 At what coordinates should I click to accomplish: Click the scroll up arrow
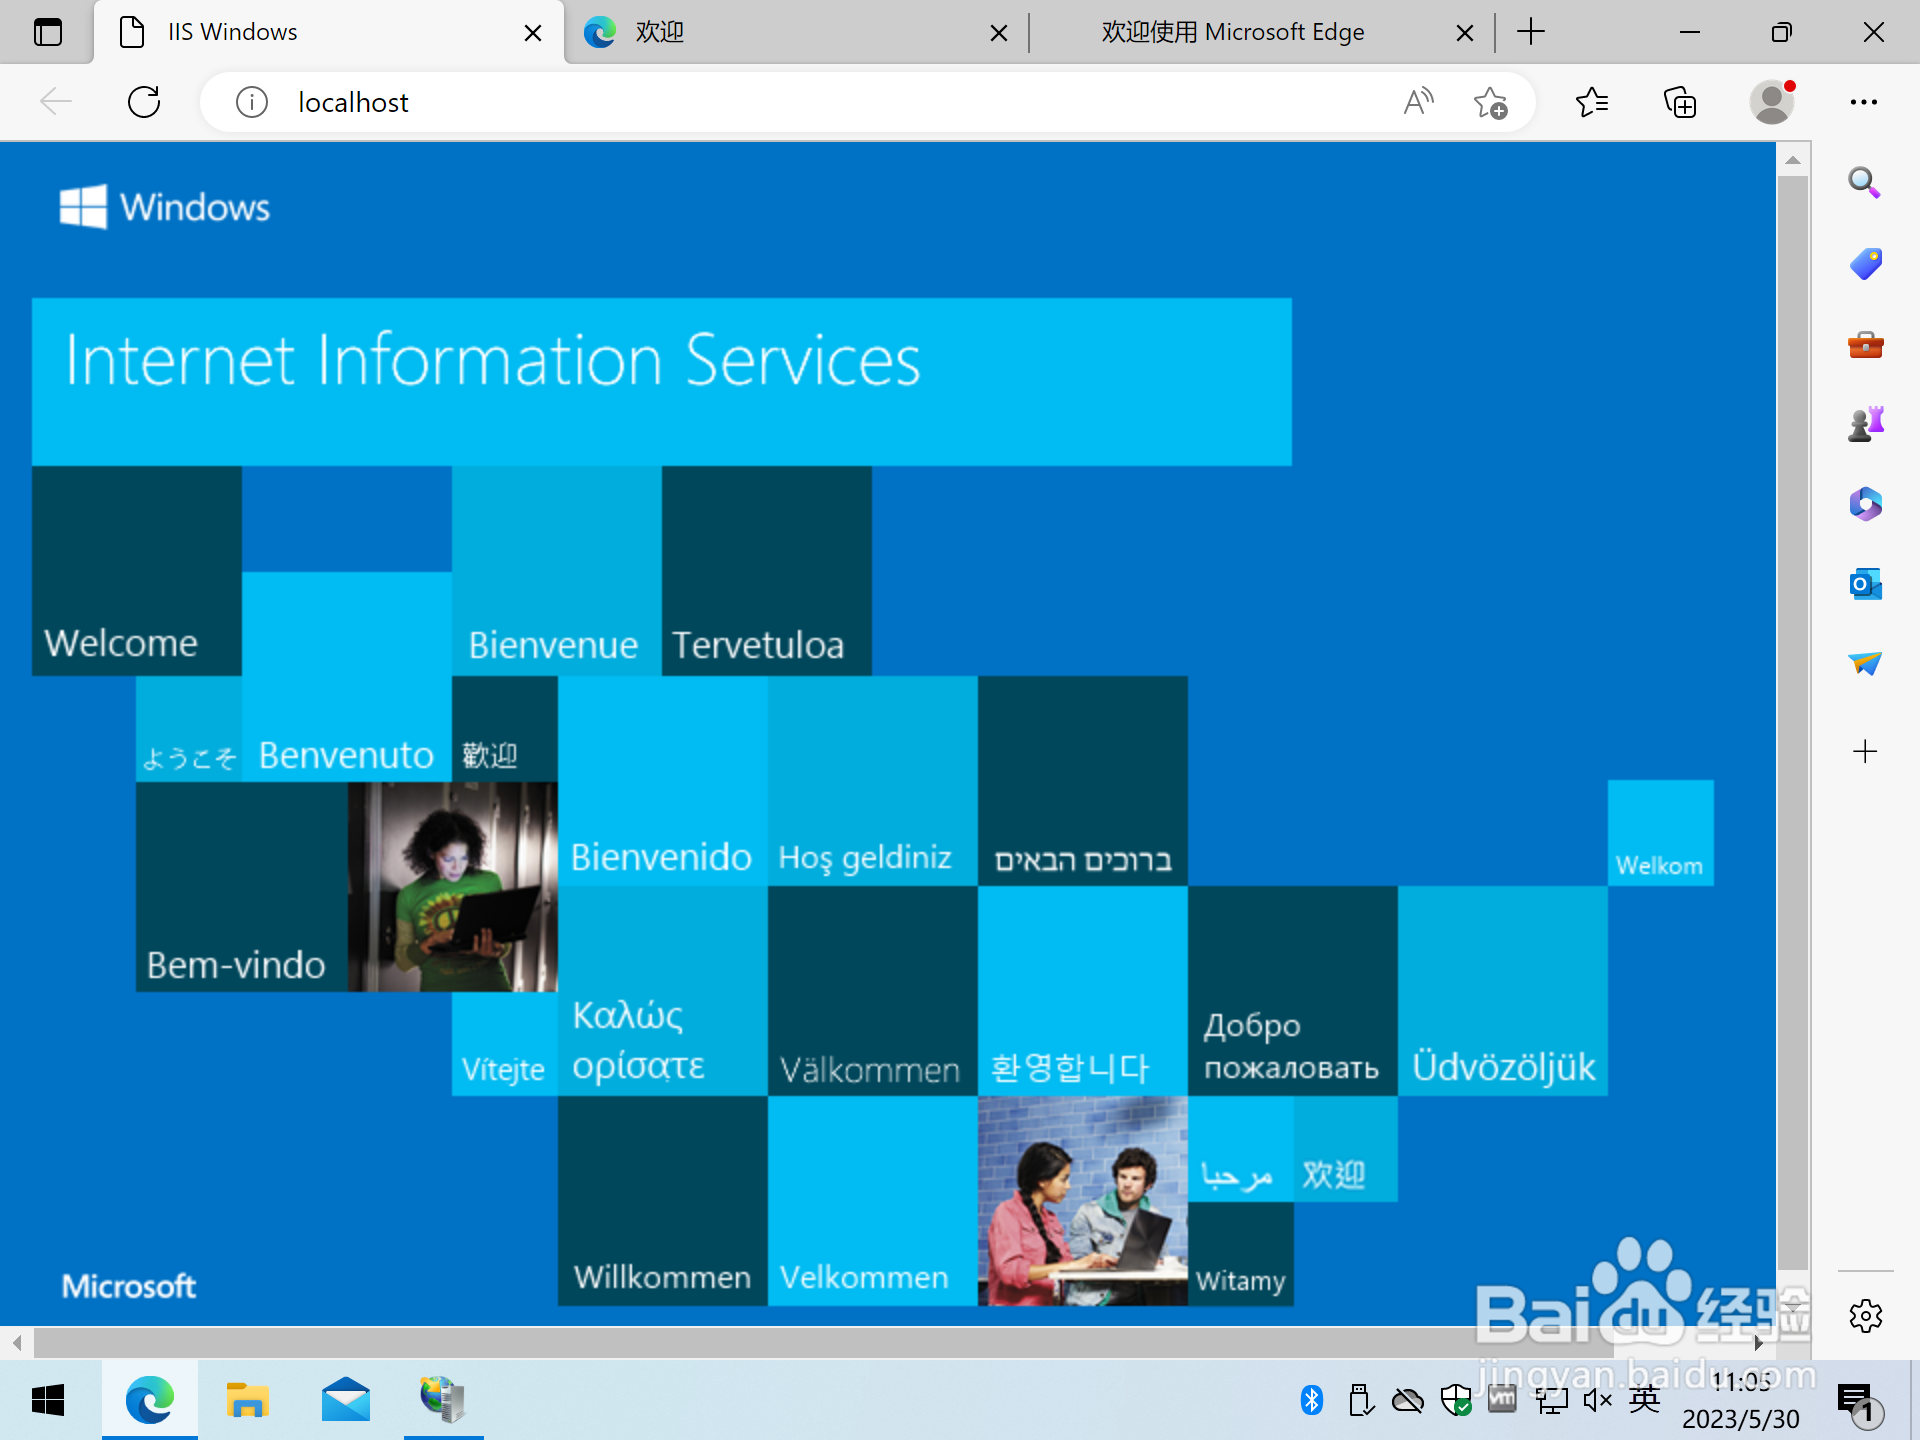(x=1792, y=160)
